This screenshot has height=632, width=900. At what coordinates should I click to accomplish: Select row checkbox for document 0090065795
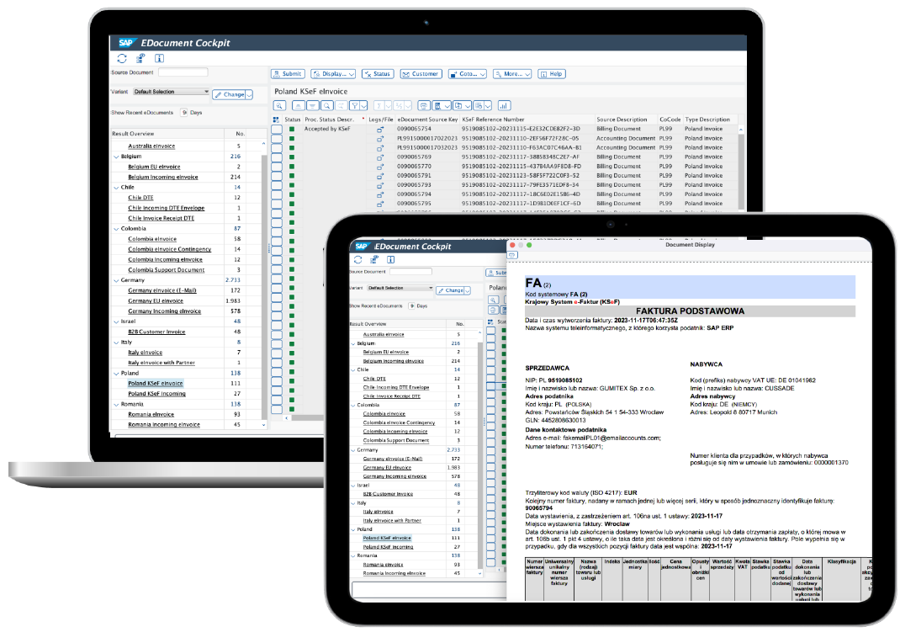pos(277,203)
